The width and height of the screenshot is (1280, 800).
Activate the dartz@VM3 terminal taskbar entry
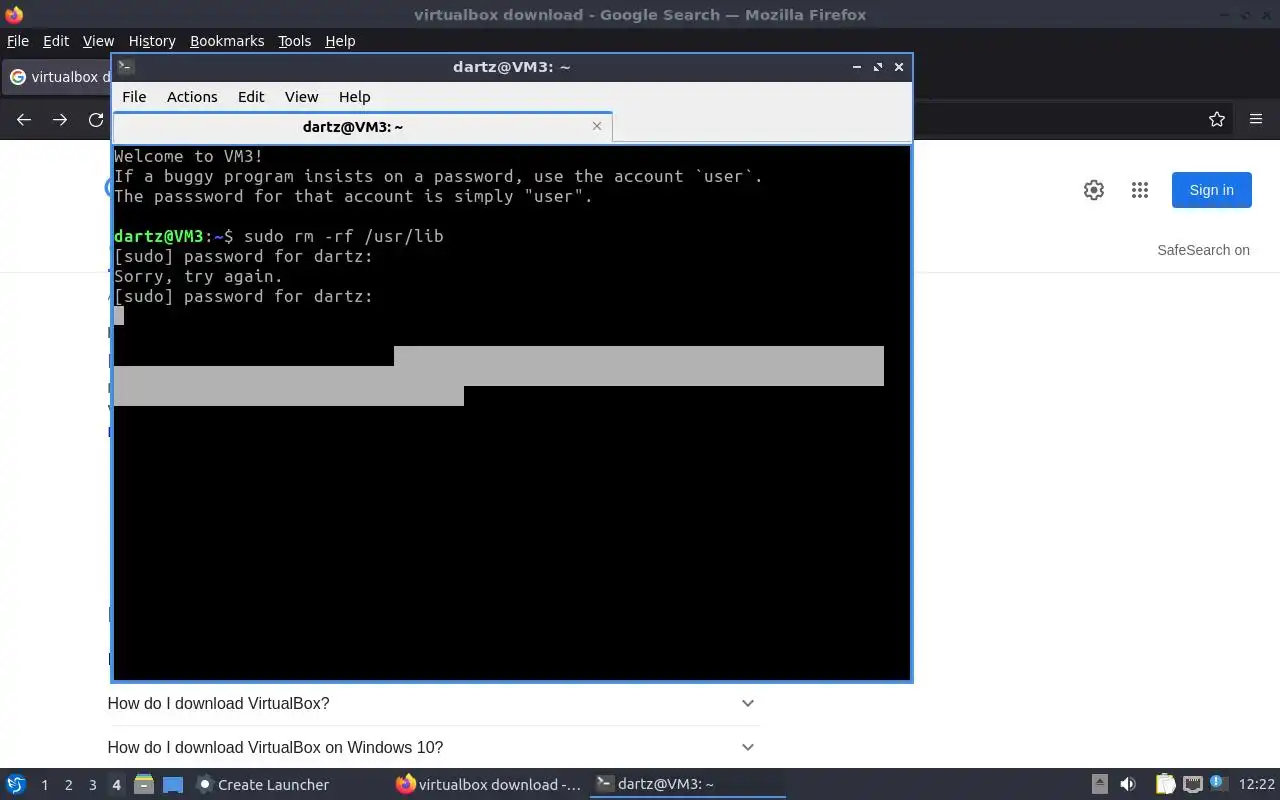coord(687,784)
